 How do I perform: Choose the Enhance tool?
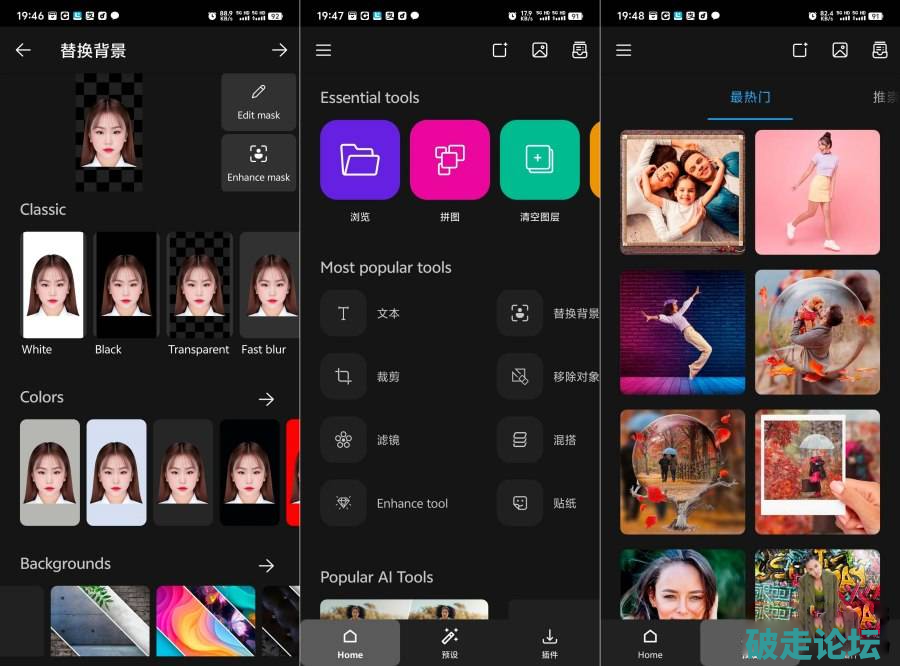pos(343,503)
